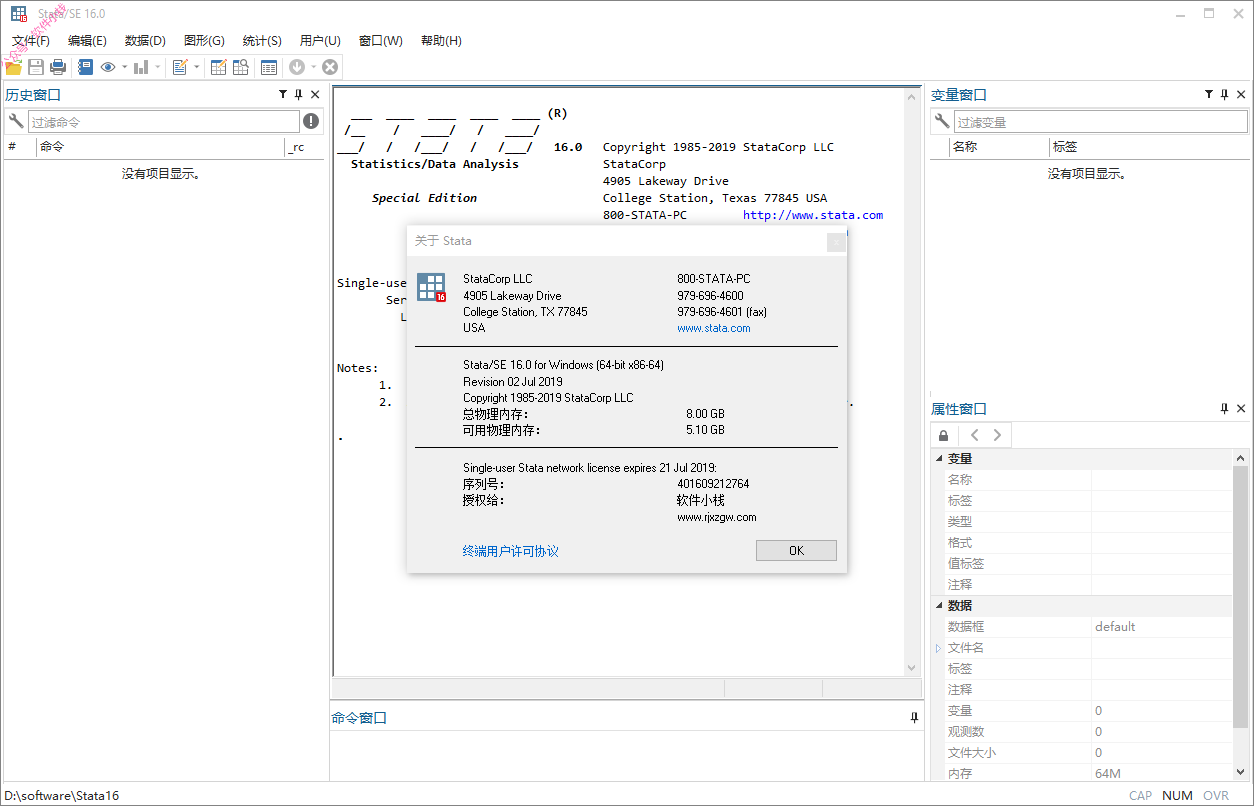Open the Data Editor (Edit) pencil-grid icon
Viewport: 1254px width, 806px height.
[218, 67]
